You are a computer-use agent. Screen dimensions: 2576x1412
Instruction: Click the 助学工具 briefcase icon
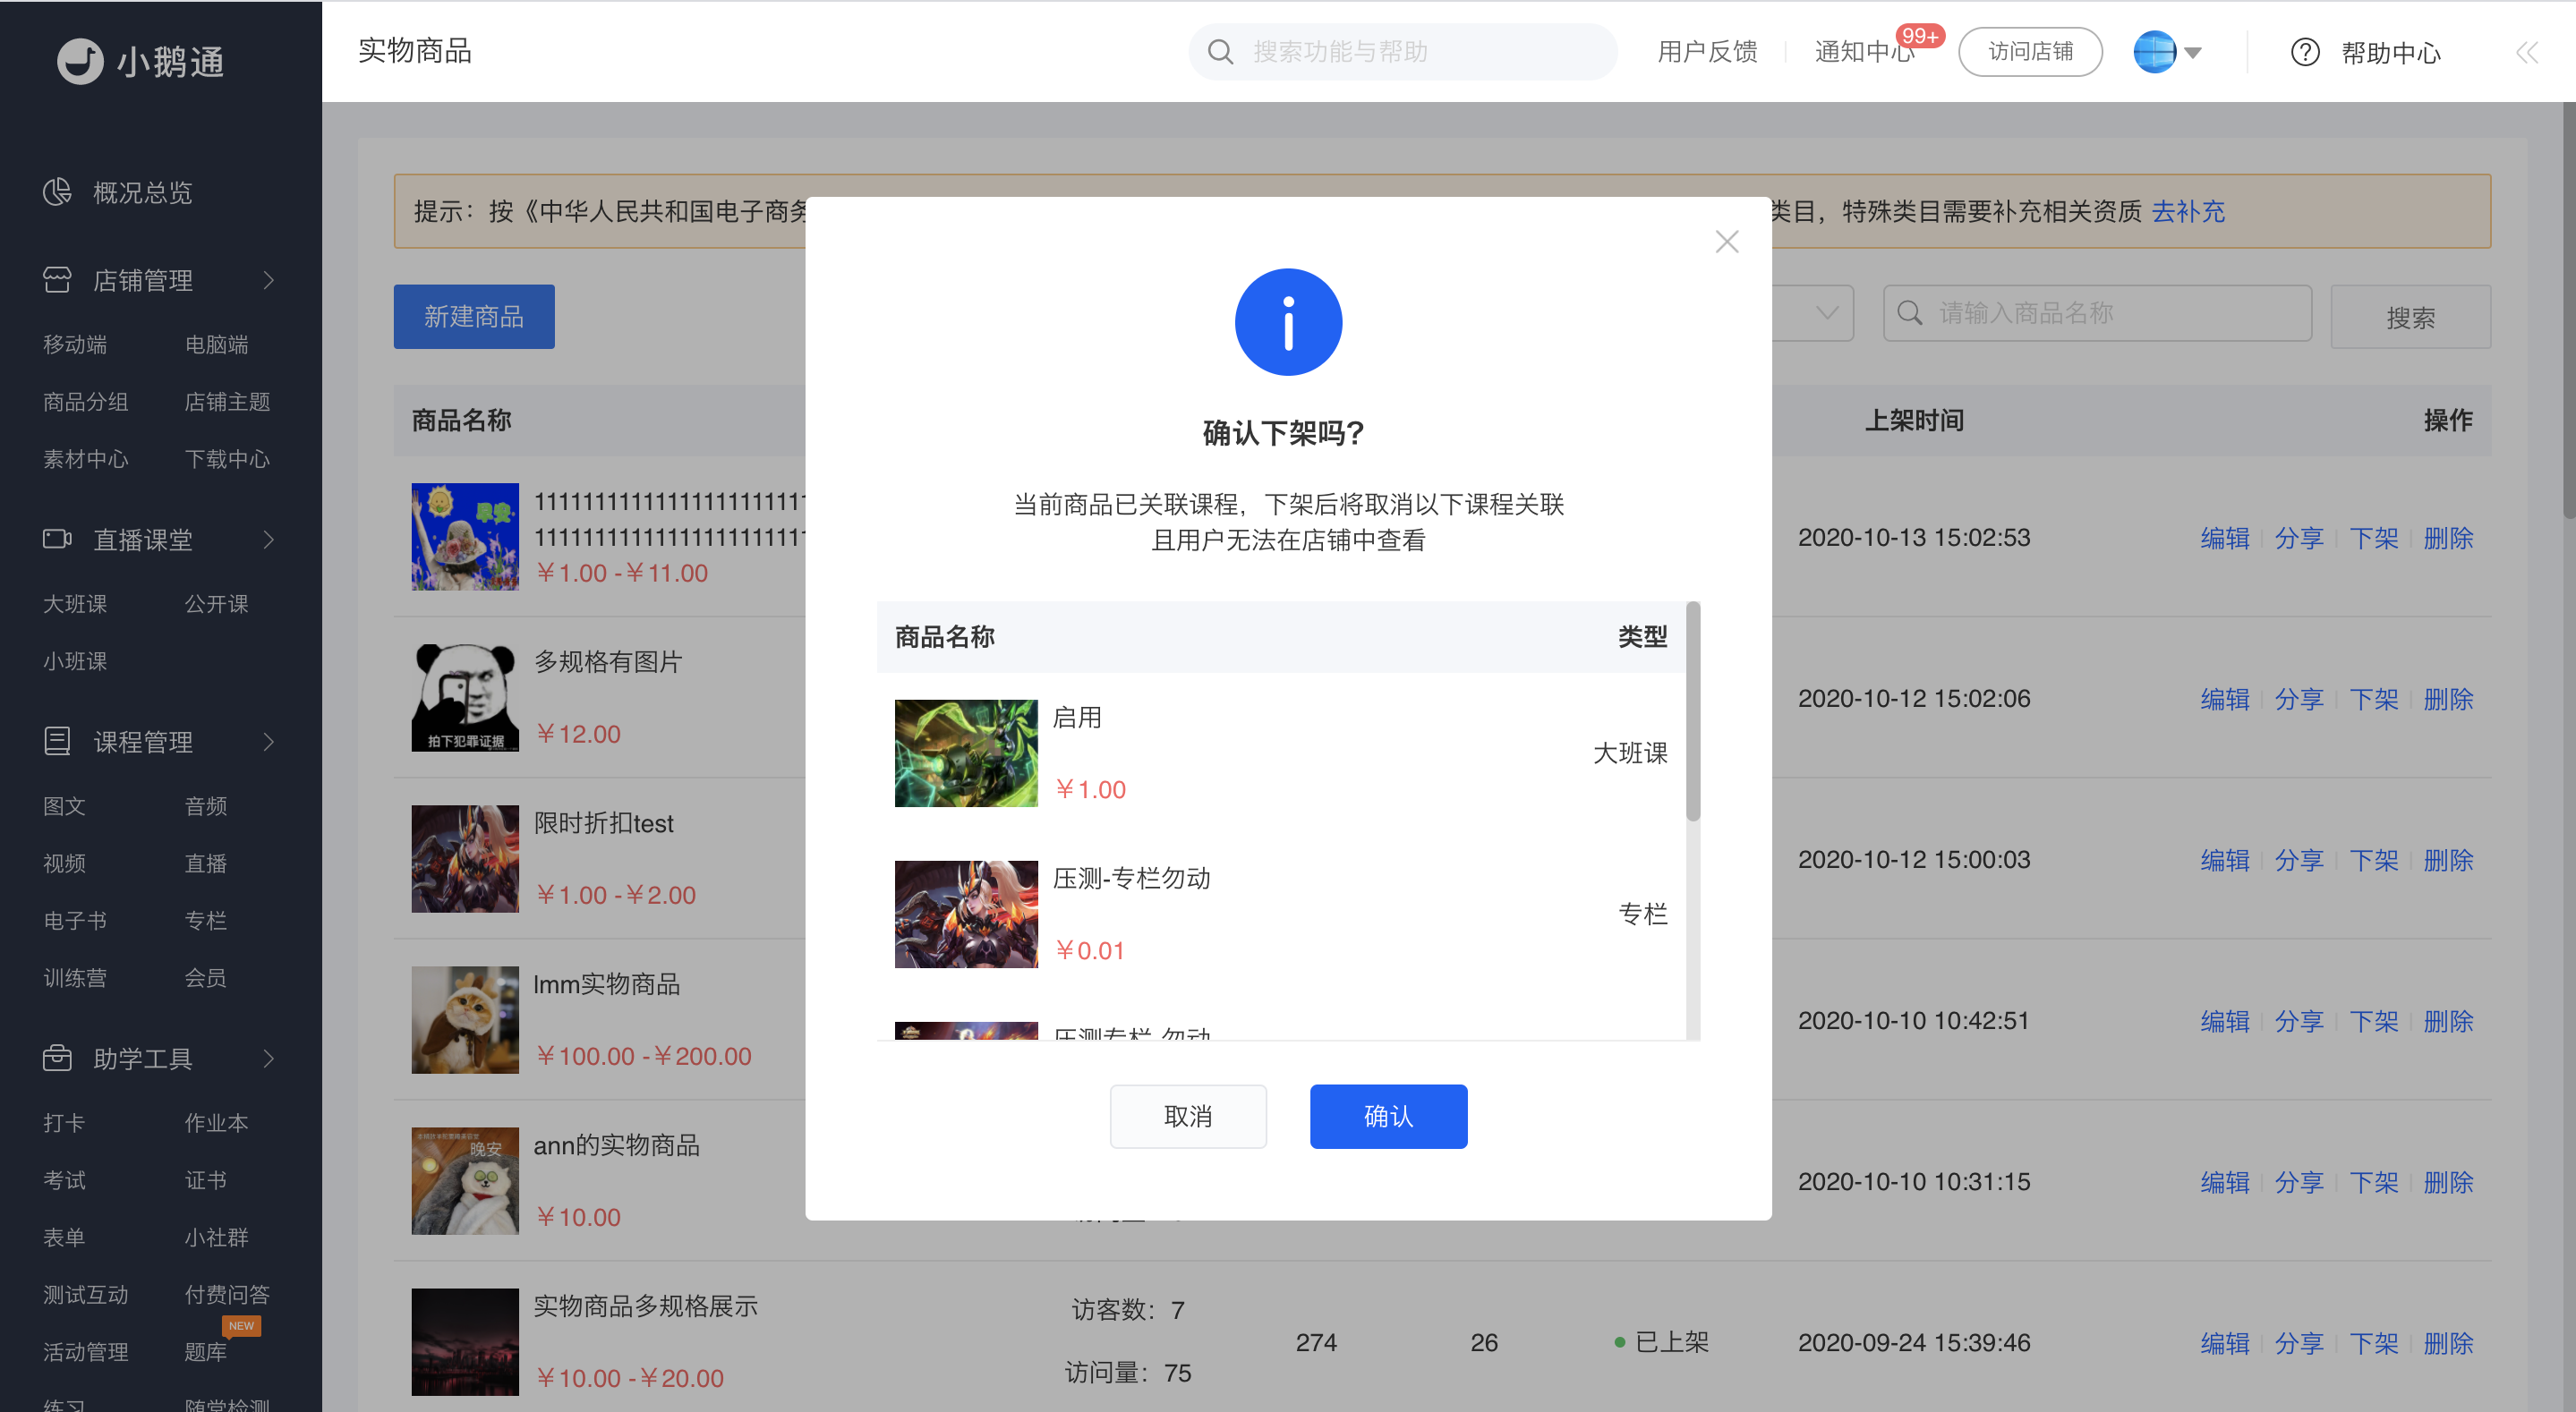(x=57, y=1058)
